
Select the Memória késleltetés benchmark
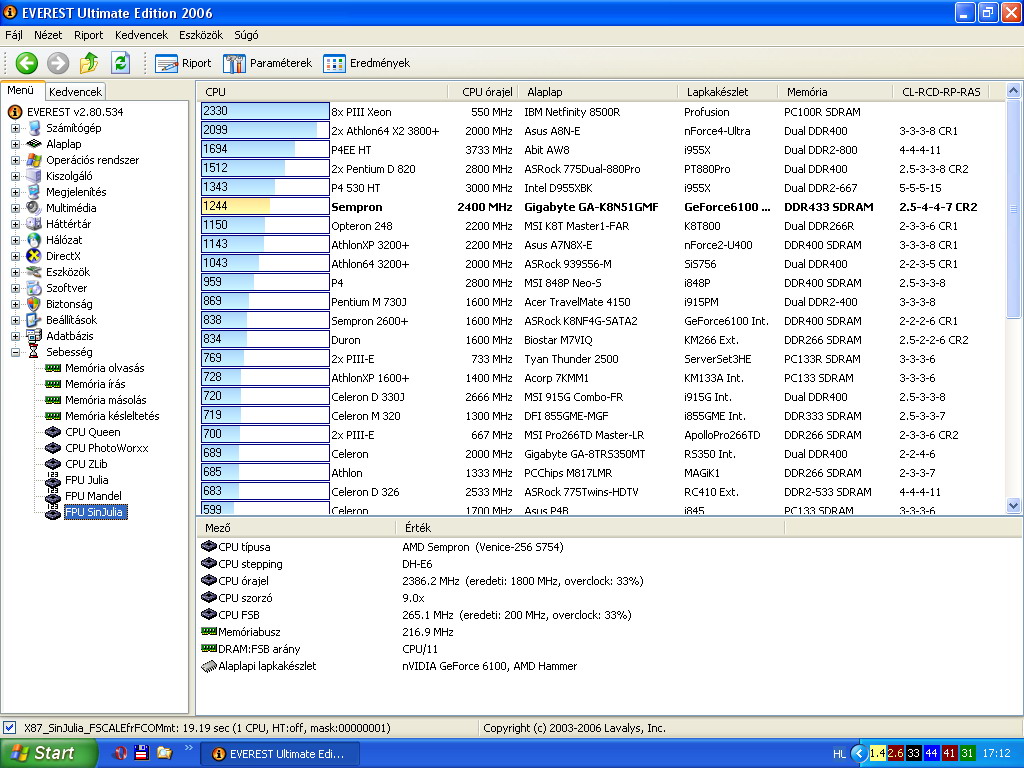tap(112, 416)
